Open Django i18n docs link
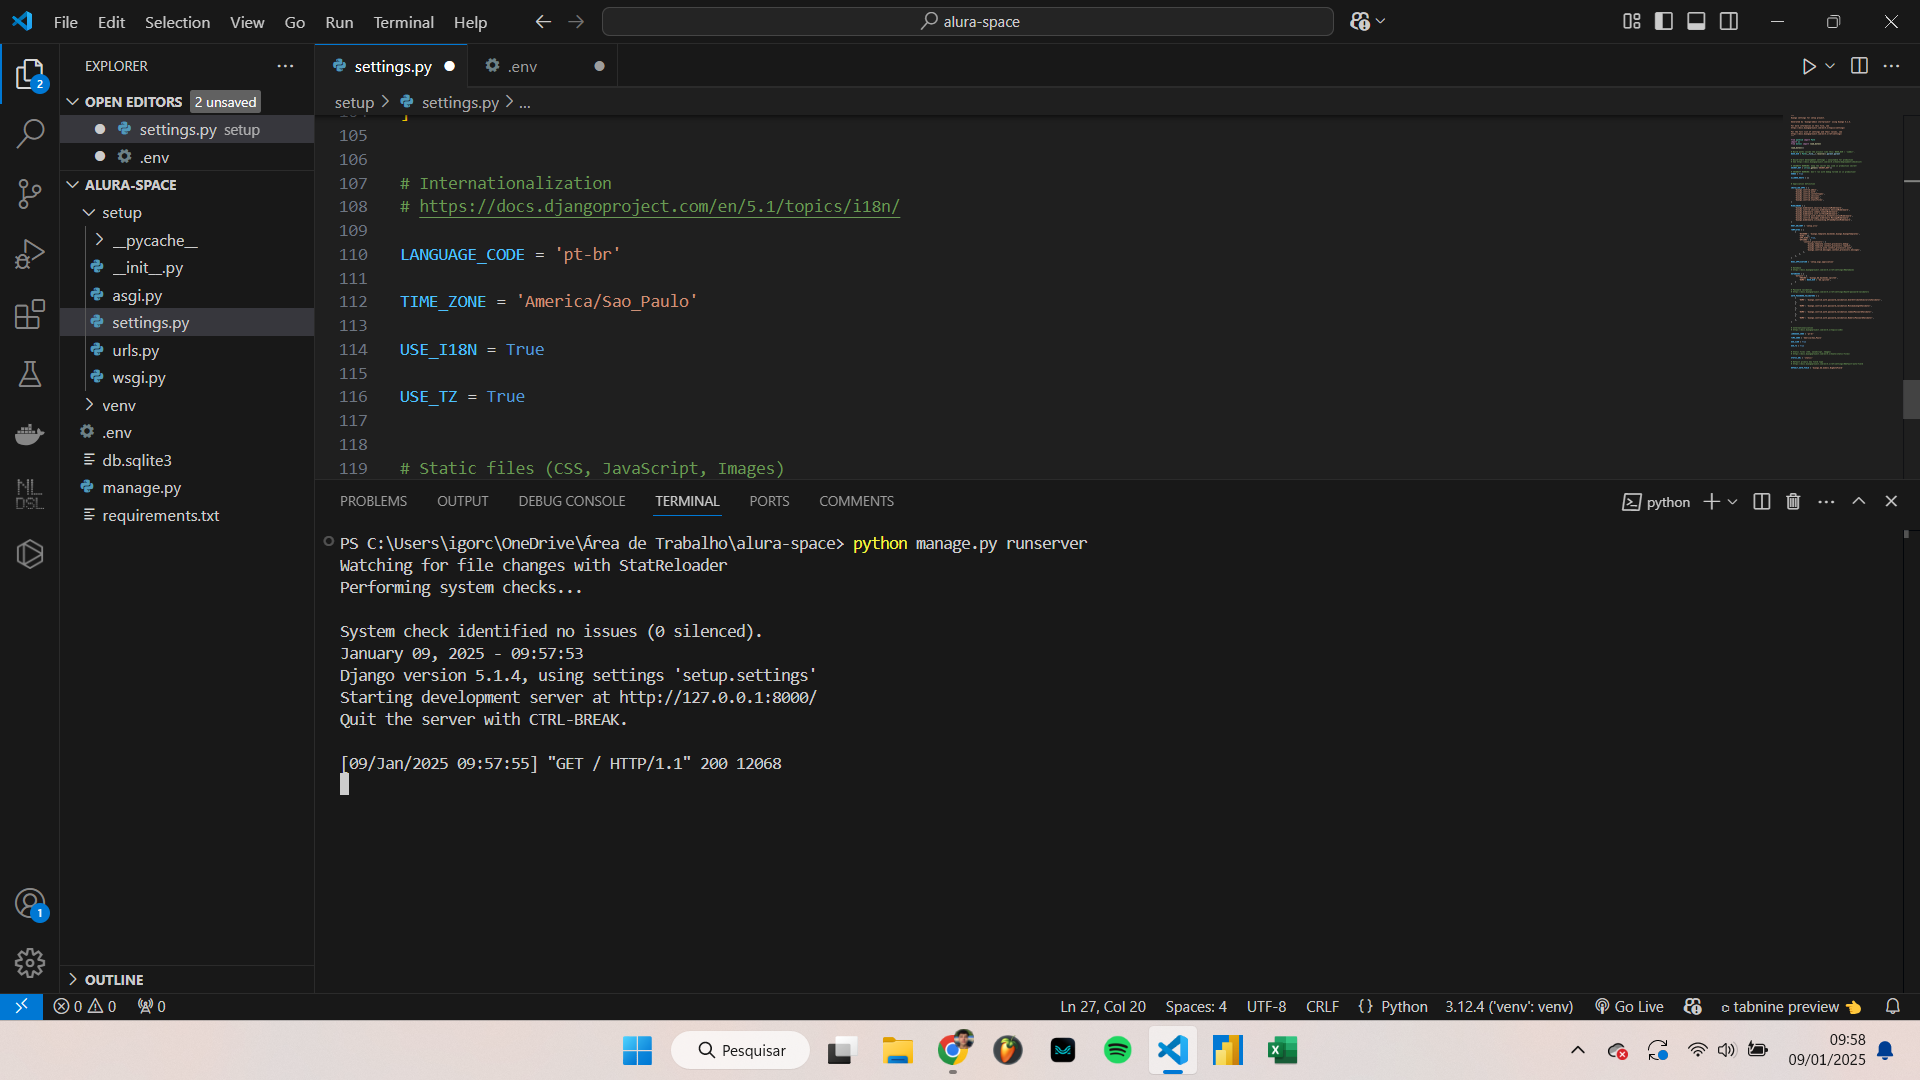 click(x=659, y=206)
